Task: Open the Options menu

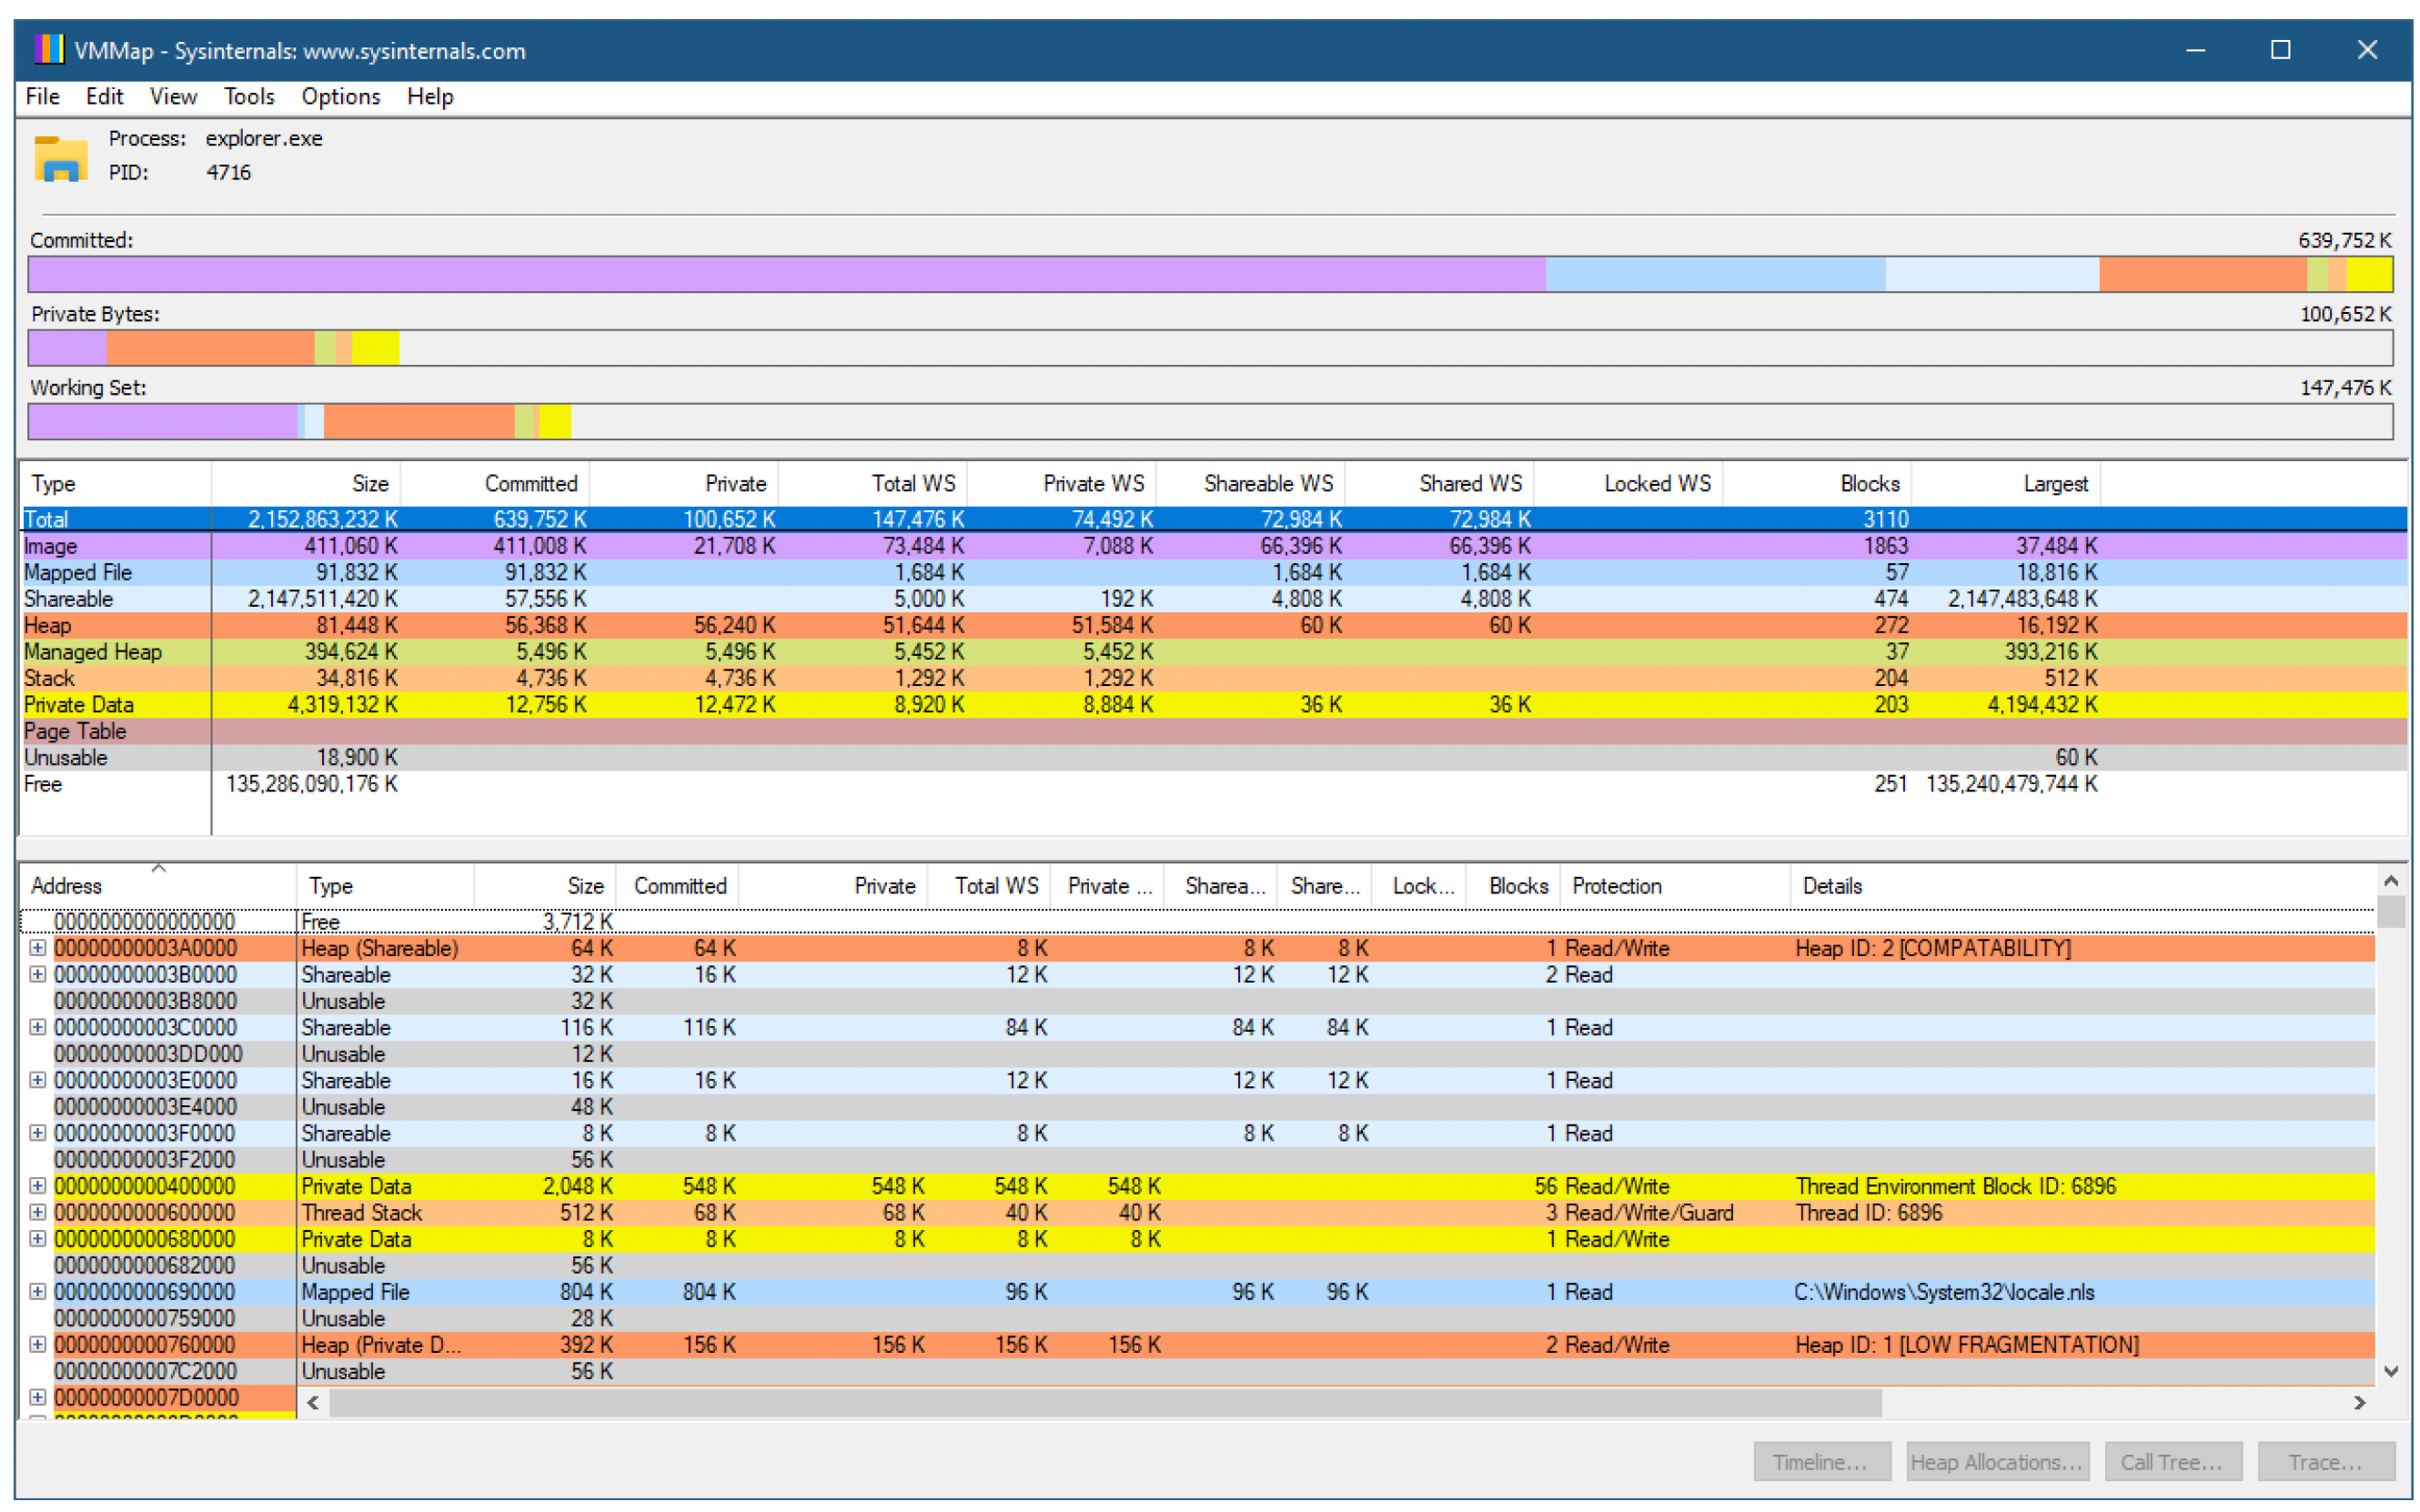Action: pyautogui.click(x=341, y=96)
